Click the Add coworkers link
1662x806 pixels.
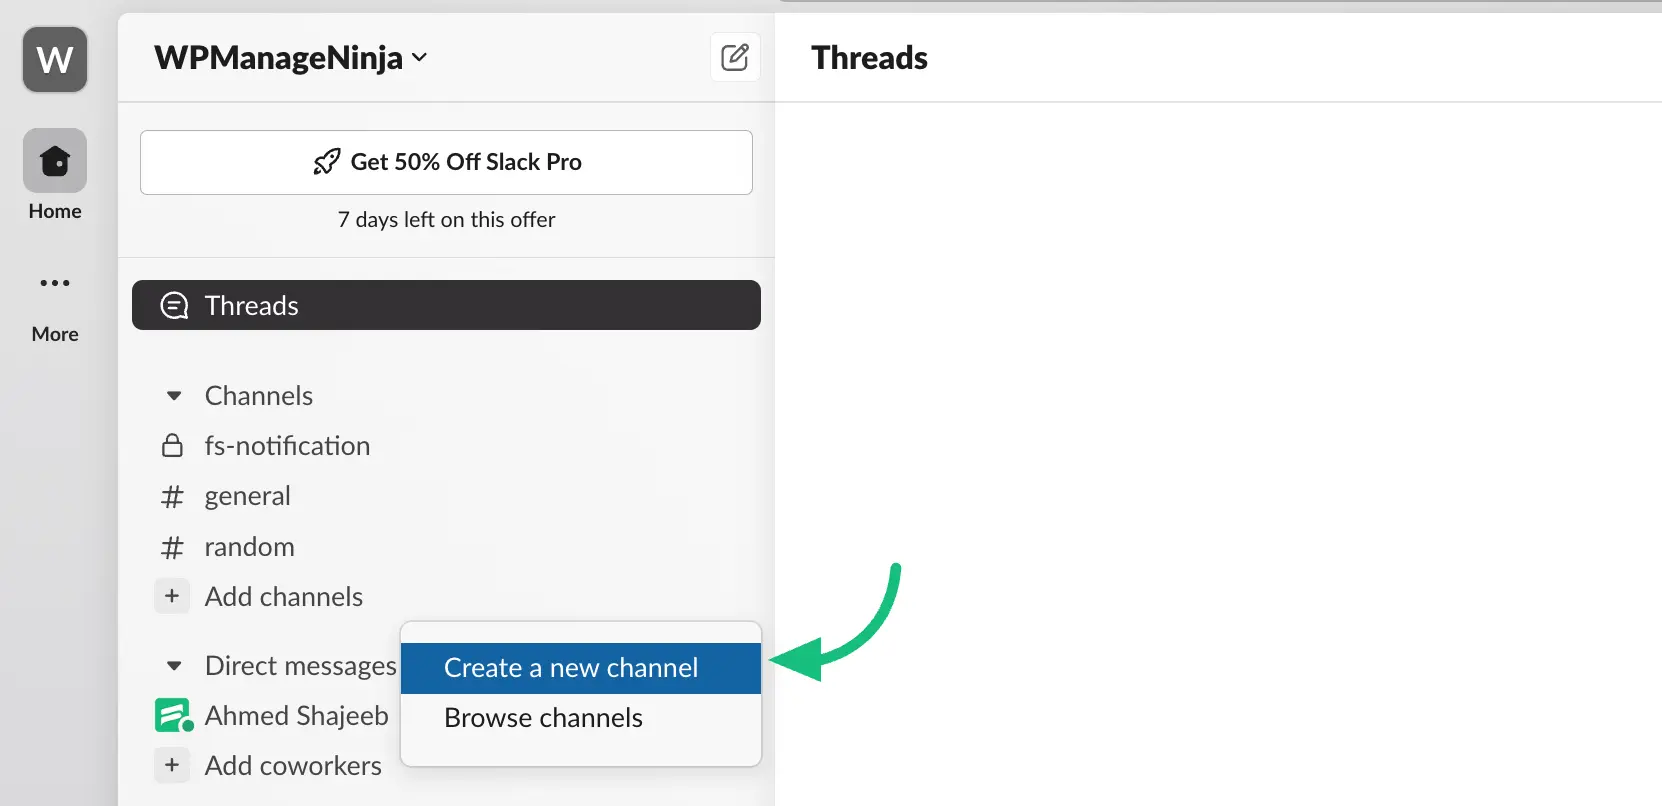click(293, 766)
